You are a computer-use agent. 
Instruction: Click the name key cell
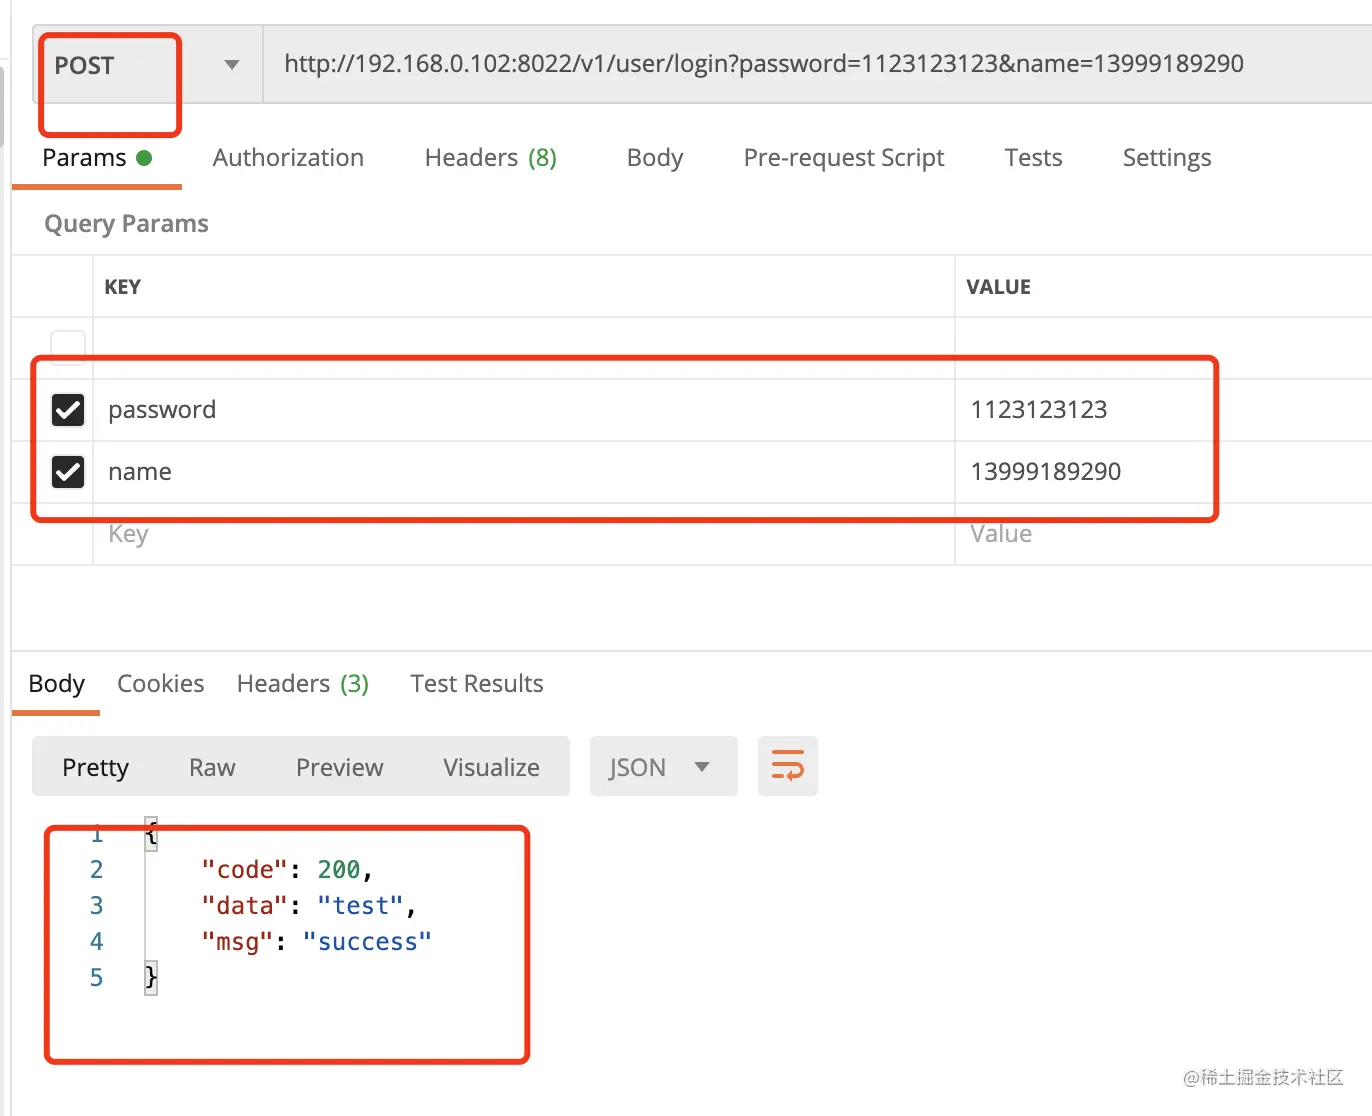point(523,472)
